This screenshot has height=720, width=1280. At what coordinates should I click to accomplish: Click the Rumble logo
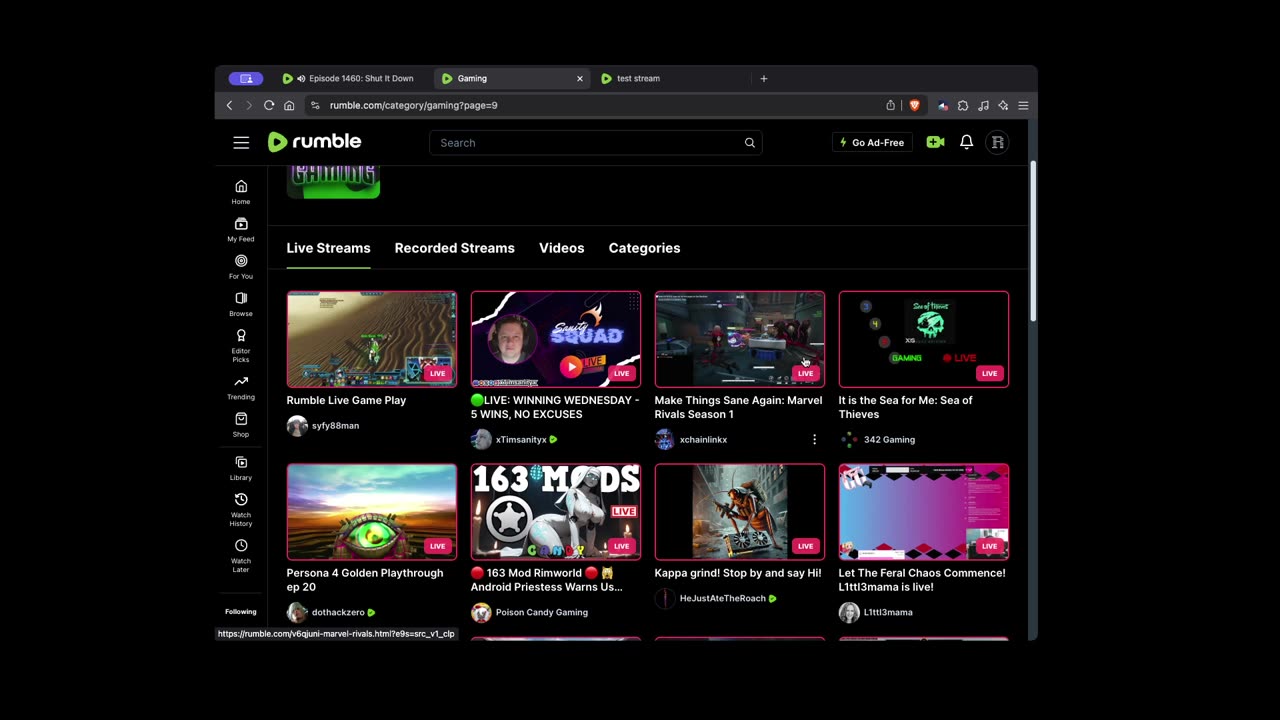(315, 142)
